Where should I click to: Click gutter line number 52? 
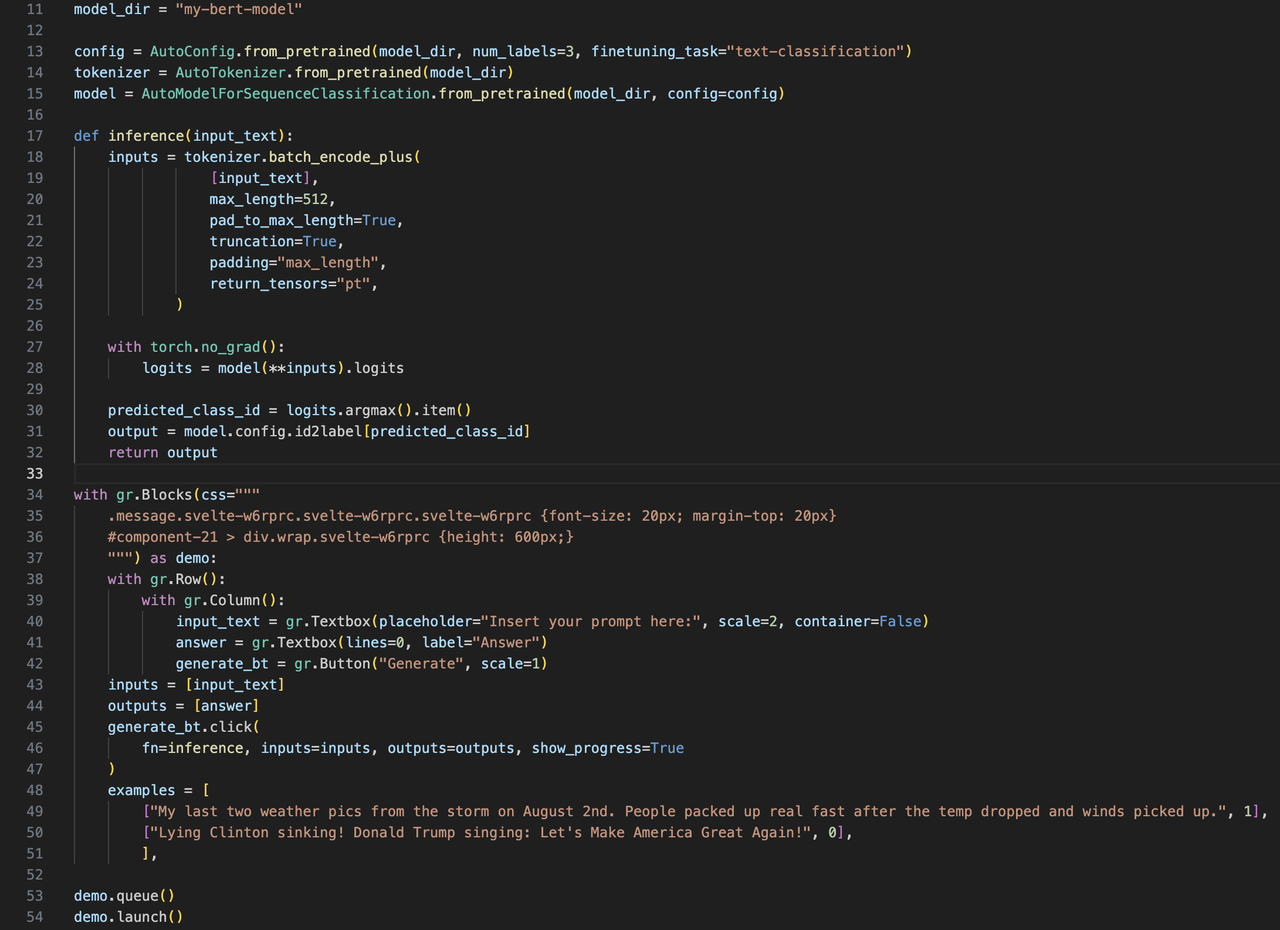(x=35, y=874)
